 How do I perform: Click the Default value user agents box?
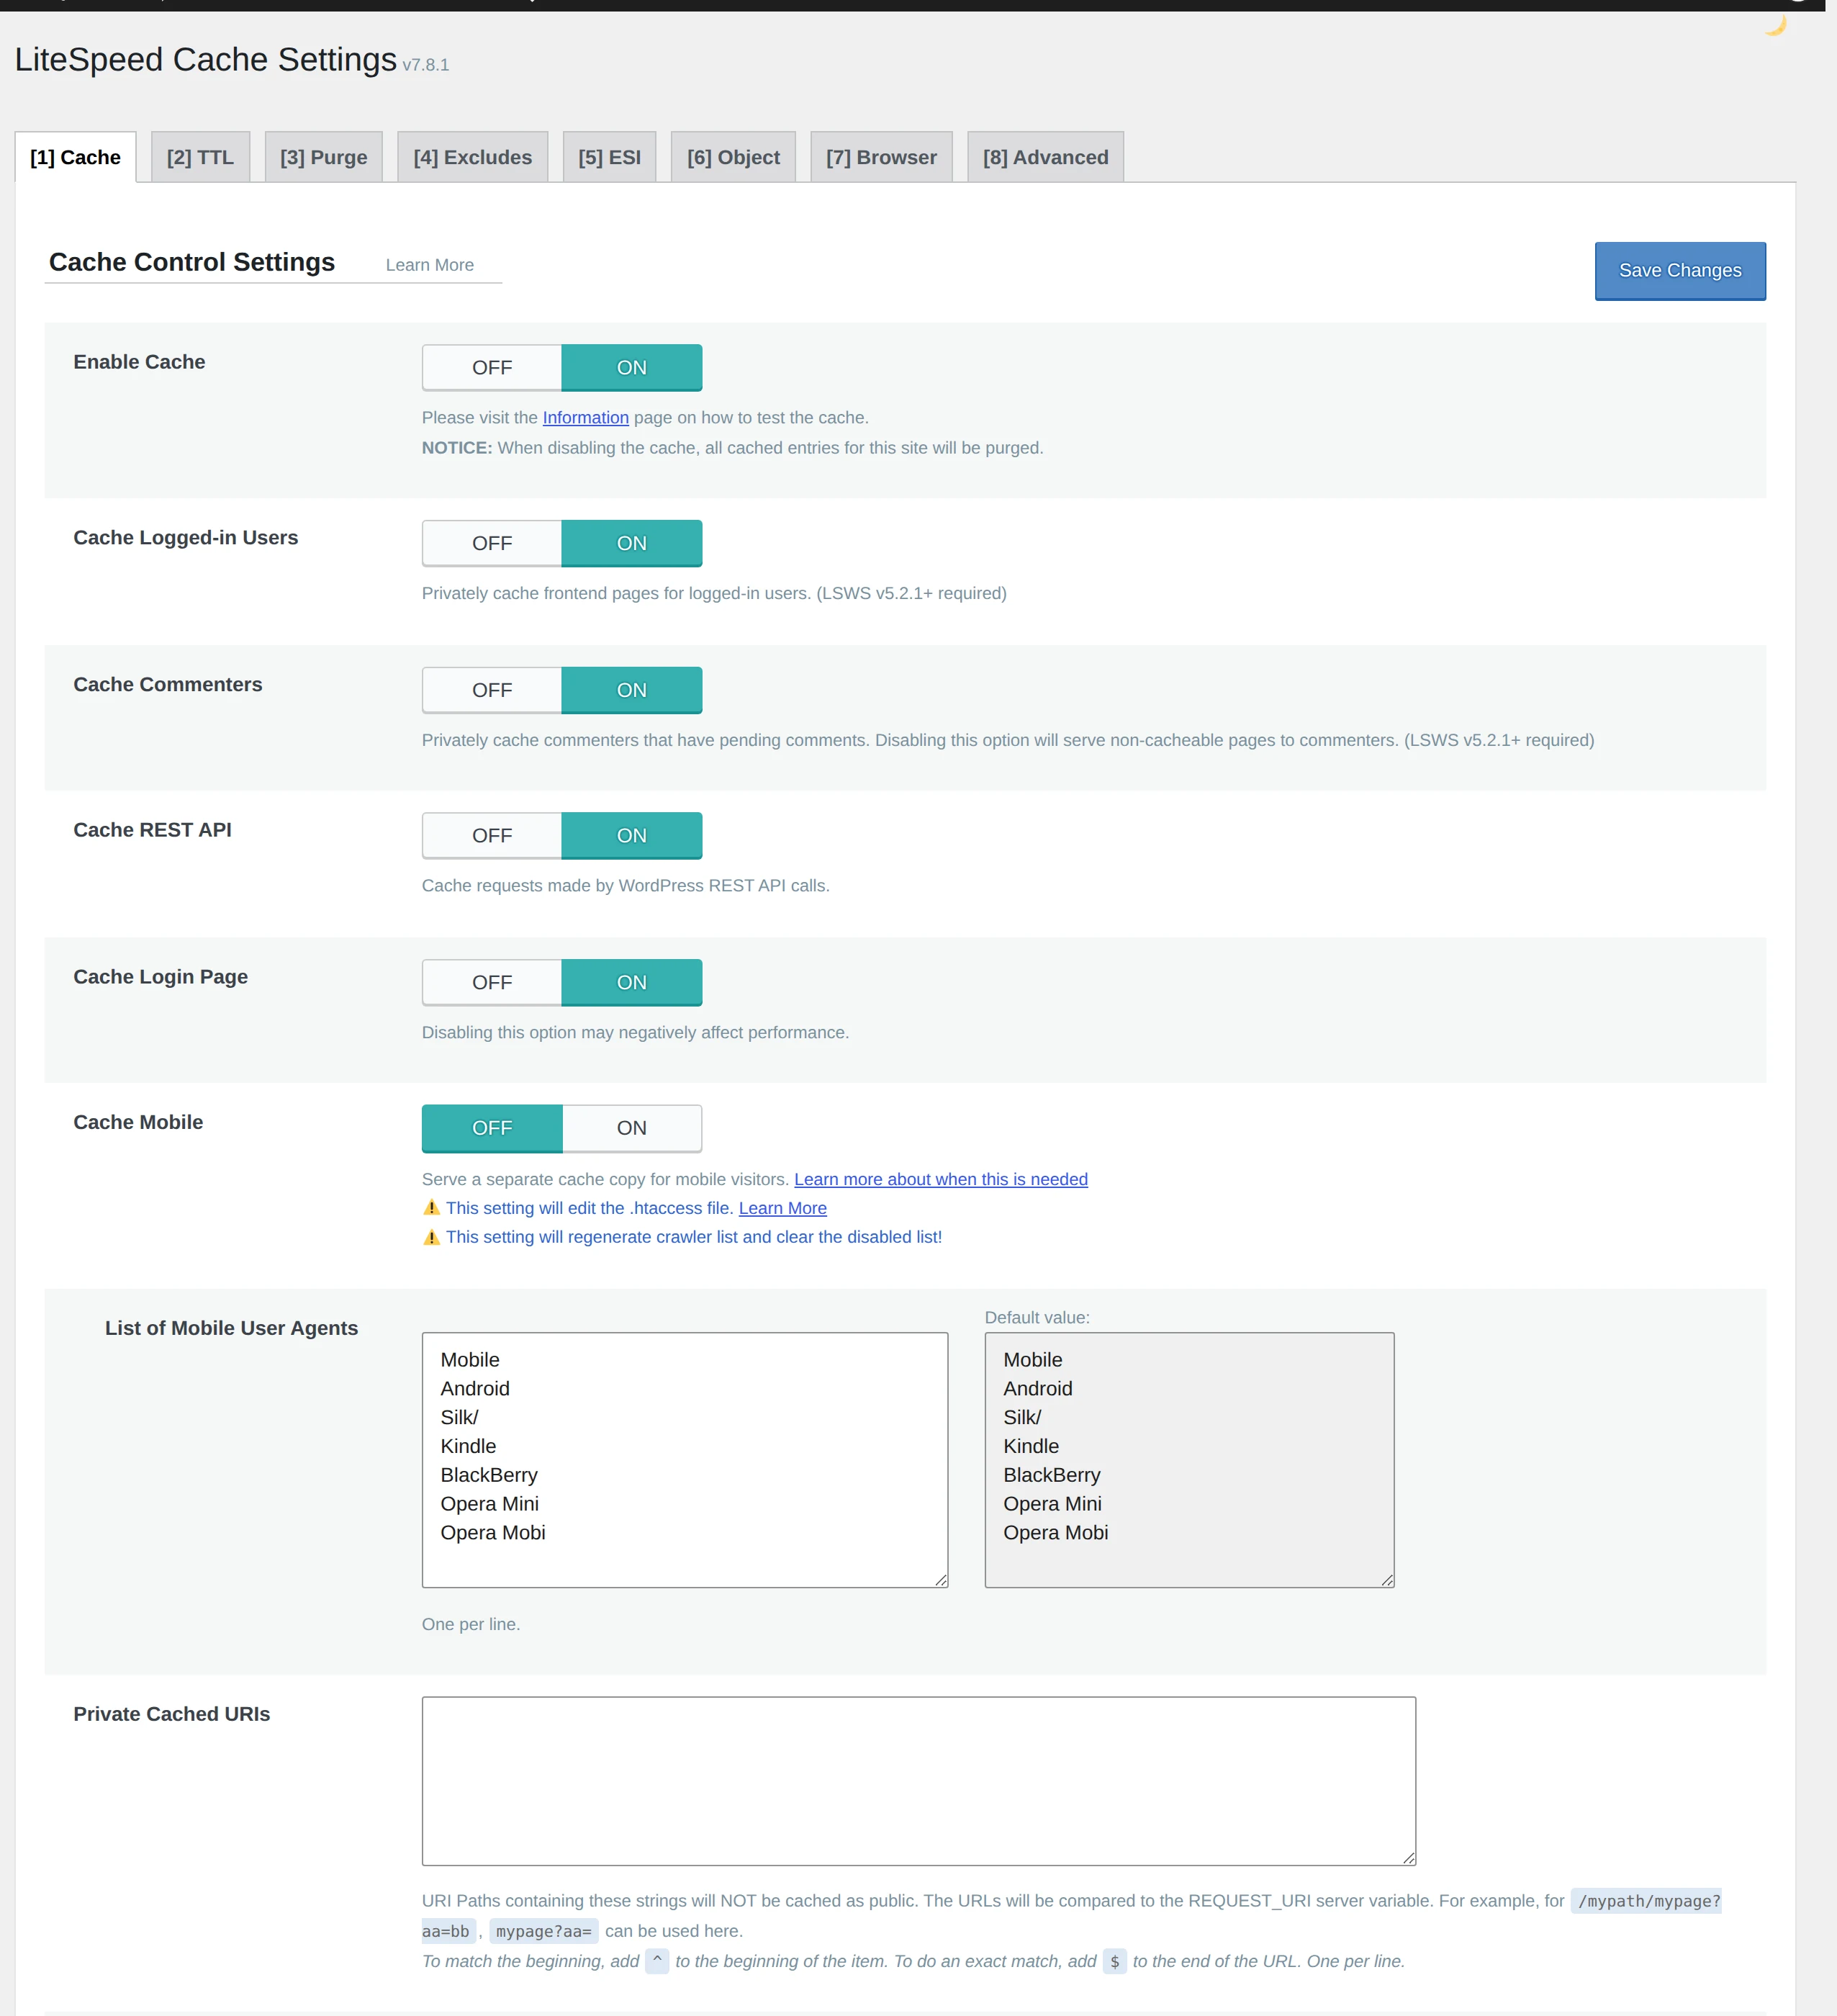(x=1189, y=1460)
